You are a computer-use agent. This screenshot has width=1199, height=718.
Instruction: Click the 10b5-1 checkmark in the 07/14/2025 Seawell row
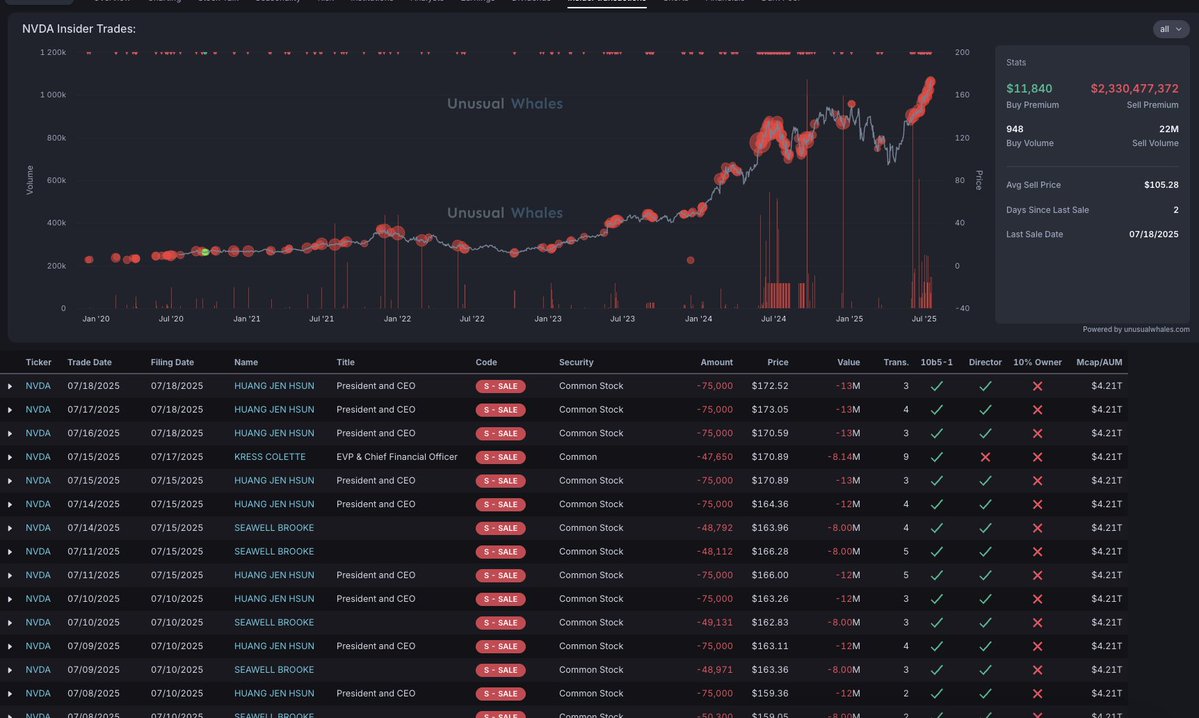(x=936, y=528)
